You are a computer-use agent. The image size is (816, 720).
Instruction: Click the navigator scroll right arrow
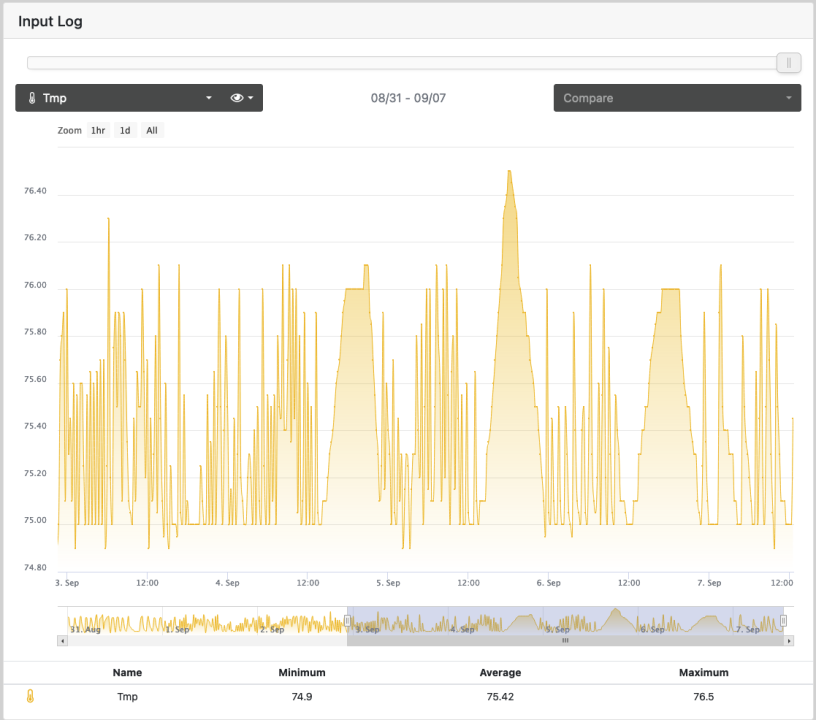click(x=789, y=641)
